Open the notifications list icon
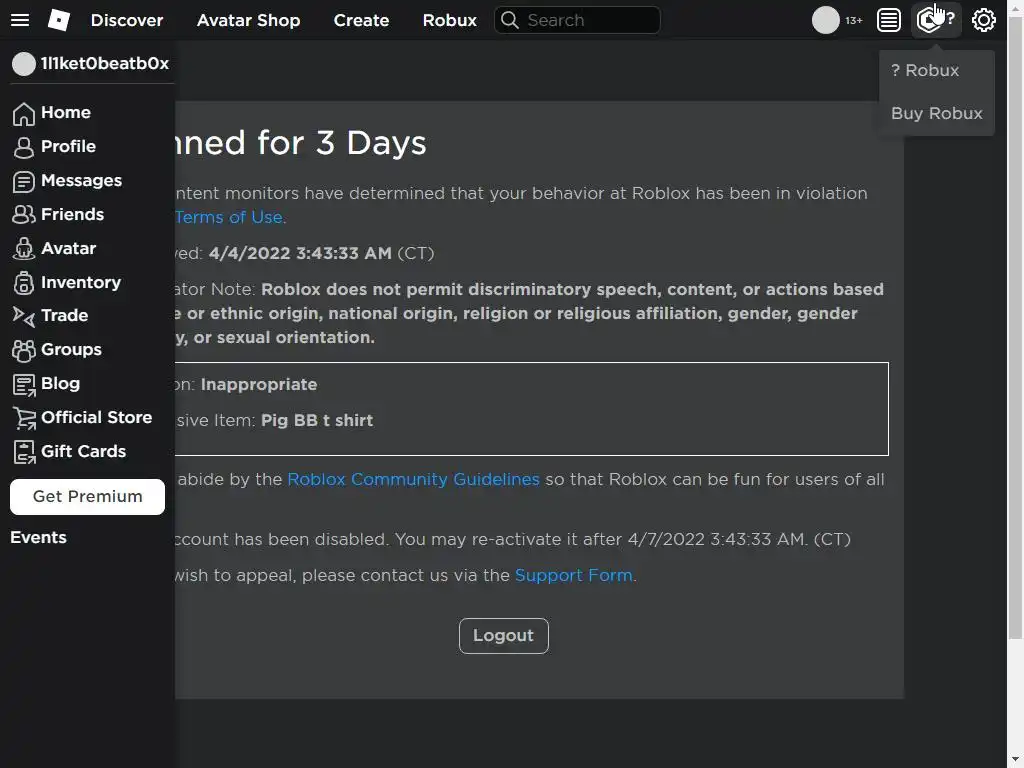Image resolution: width=1024 pixels, height=768 pixels. [888, 20]
